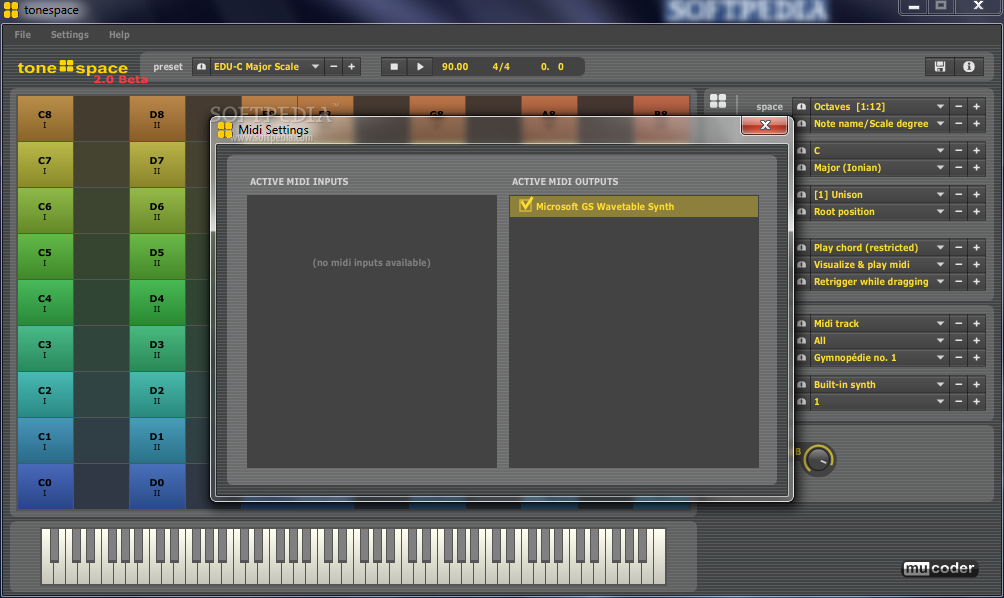Open the info about icon
1004x598 pixels.
click(969, 67)
